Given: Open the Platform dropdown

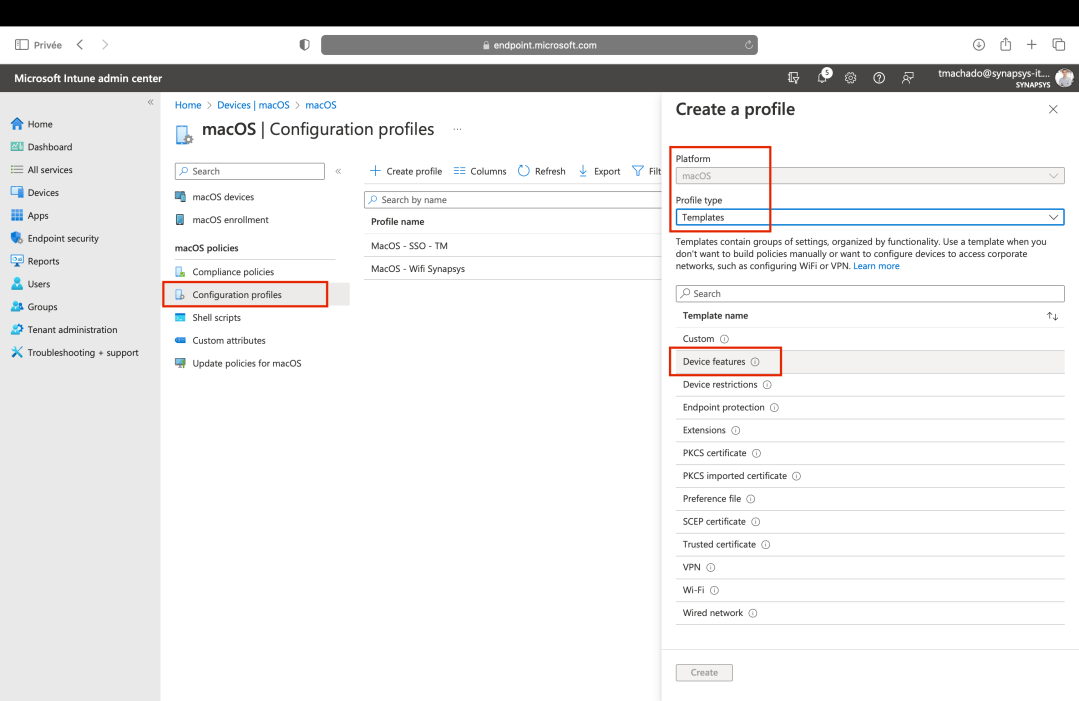Looking at the screenshot, I should coord(867,174).
